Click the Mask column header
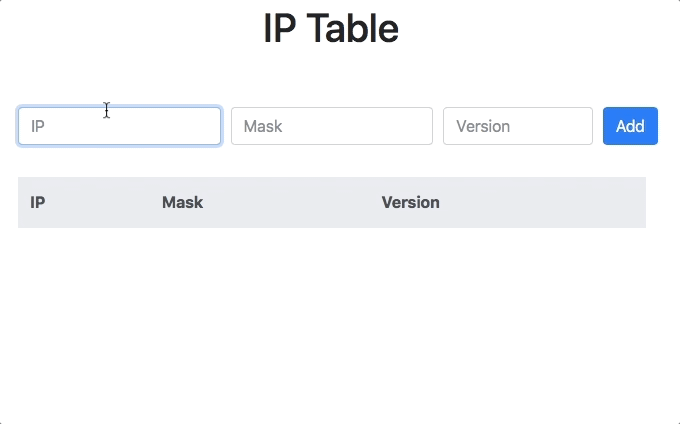 [x=183, y=202]
